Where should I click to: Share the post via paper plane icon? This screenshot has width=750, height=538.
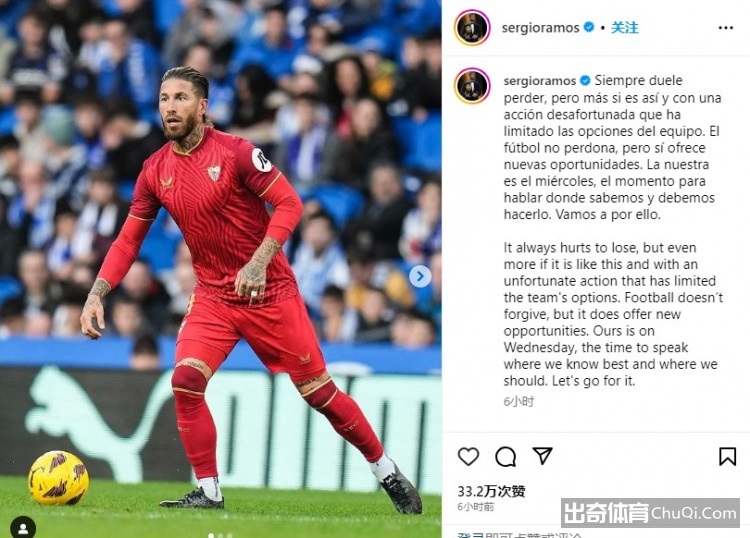click(x=542, y=456)
